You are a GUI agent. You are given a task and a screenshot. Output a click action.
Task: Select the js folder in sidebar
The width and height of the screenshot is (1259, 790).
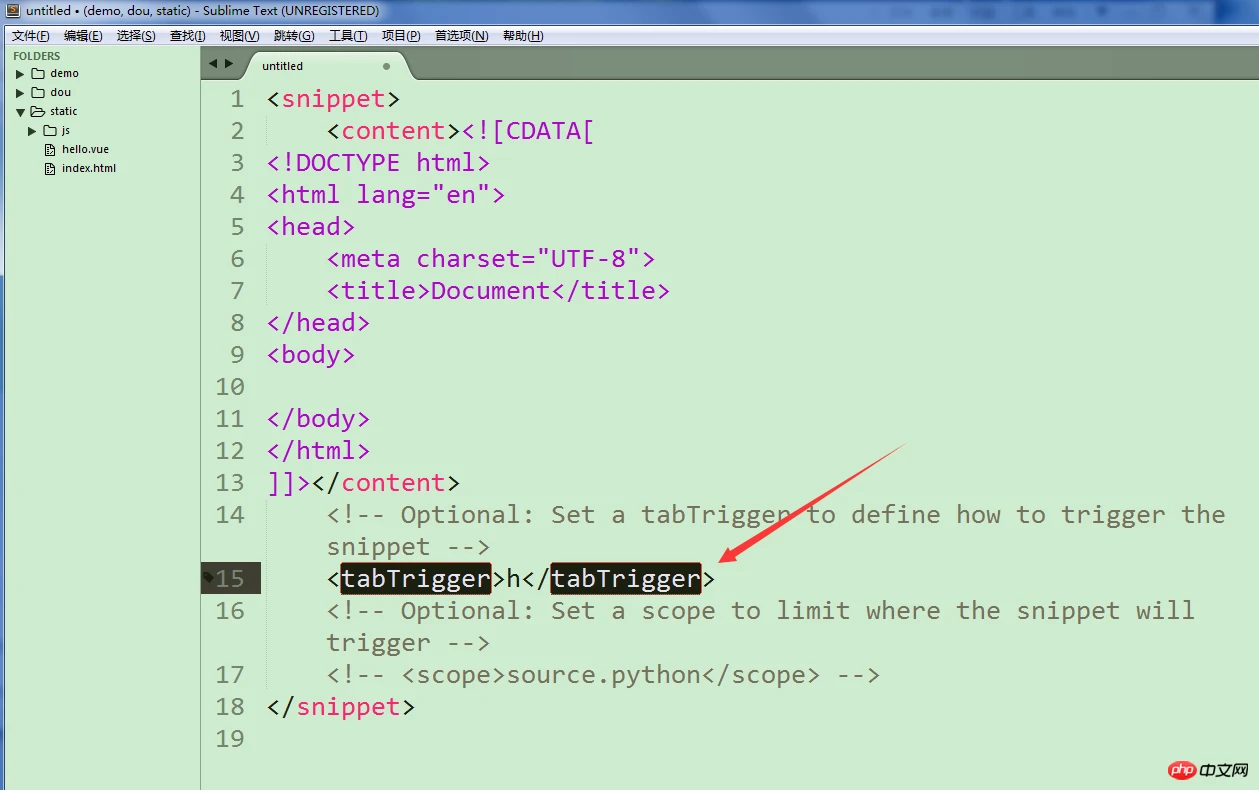coord(66,130)
